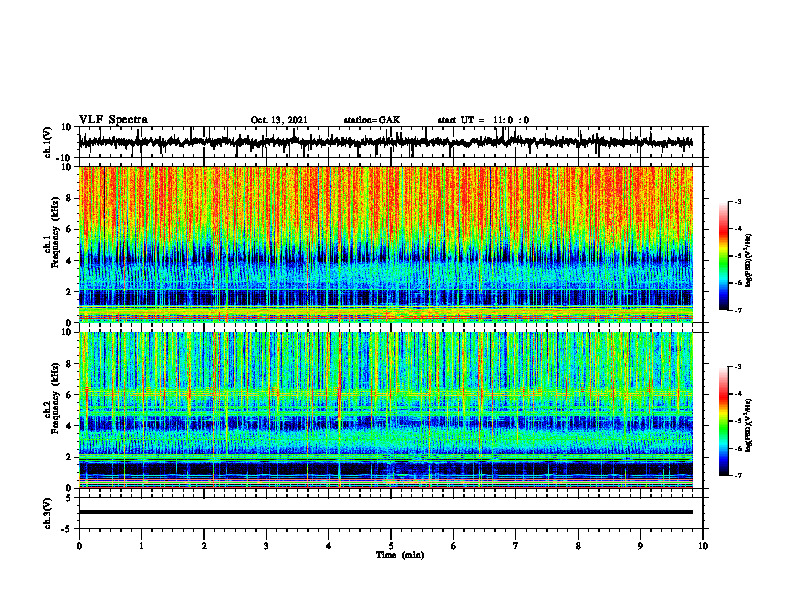Click the time axis tick label "5"
The image size is (792, 612).
coord(391,546)
